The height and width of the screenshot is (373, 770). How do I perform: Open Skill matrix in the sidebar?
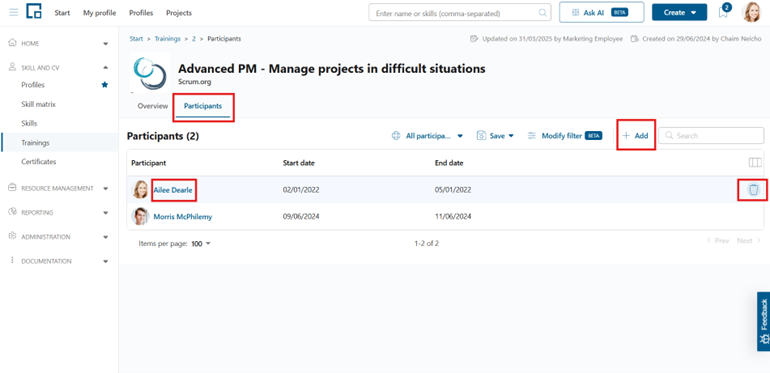pos(38,105)
